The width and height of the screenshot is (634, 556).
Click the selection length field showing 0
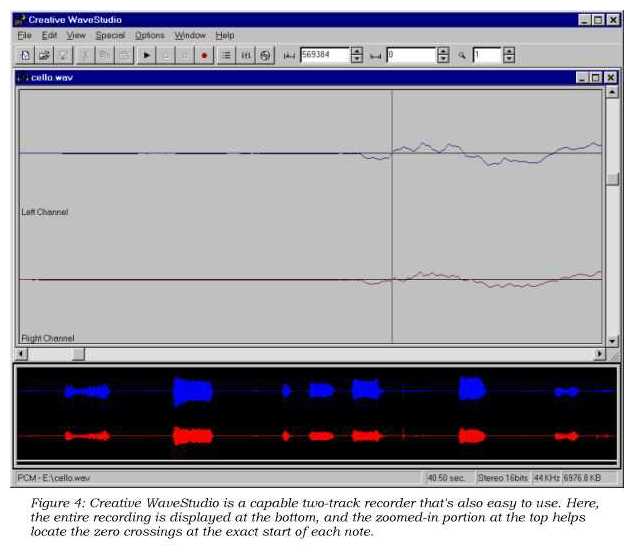(411, 55)
